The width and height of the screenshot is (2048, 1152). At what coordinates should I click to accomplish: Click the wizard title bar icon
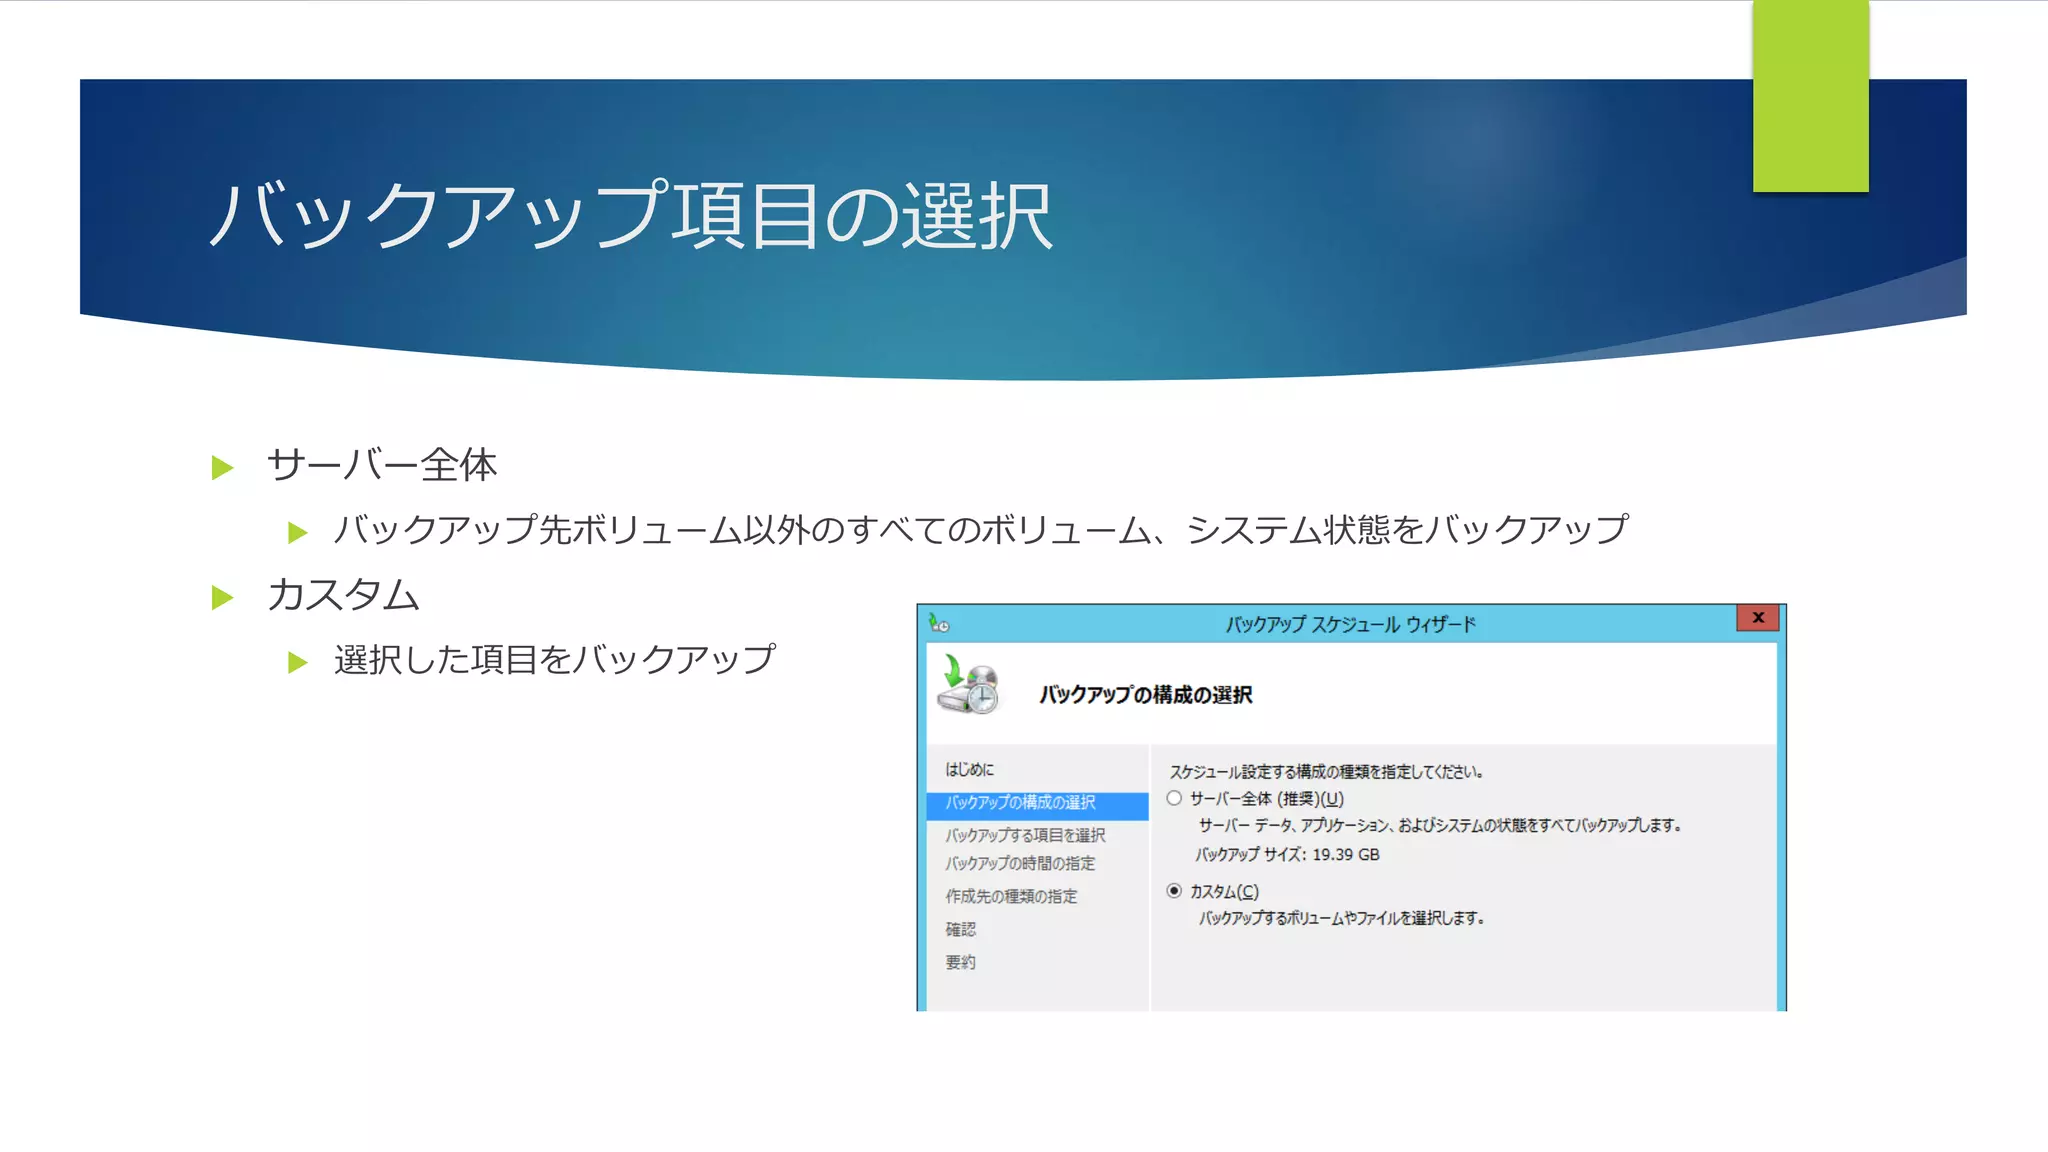938,623
